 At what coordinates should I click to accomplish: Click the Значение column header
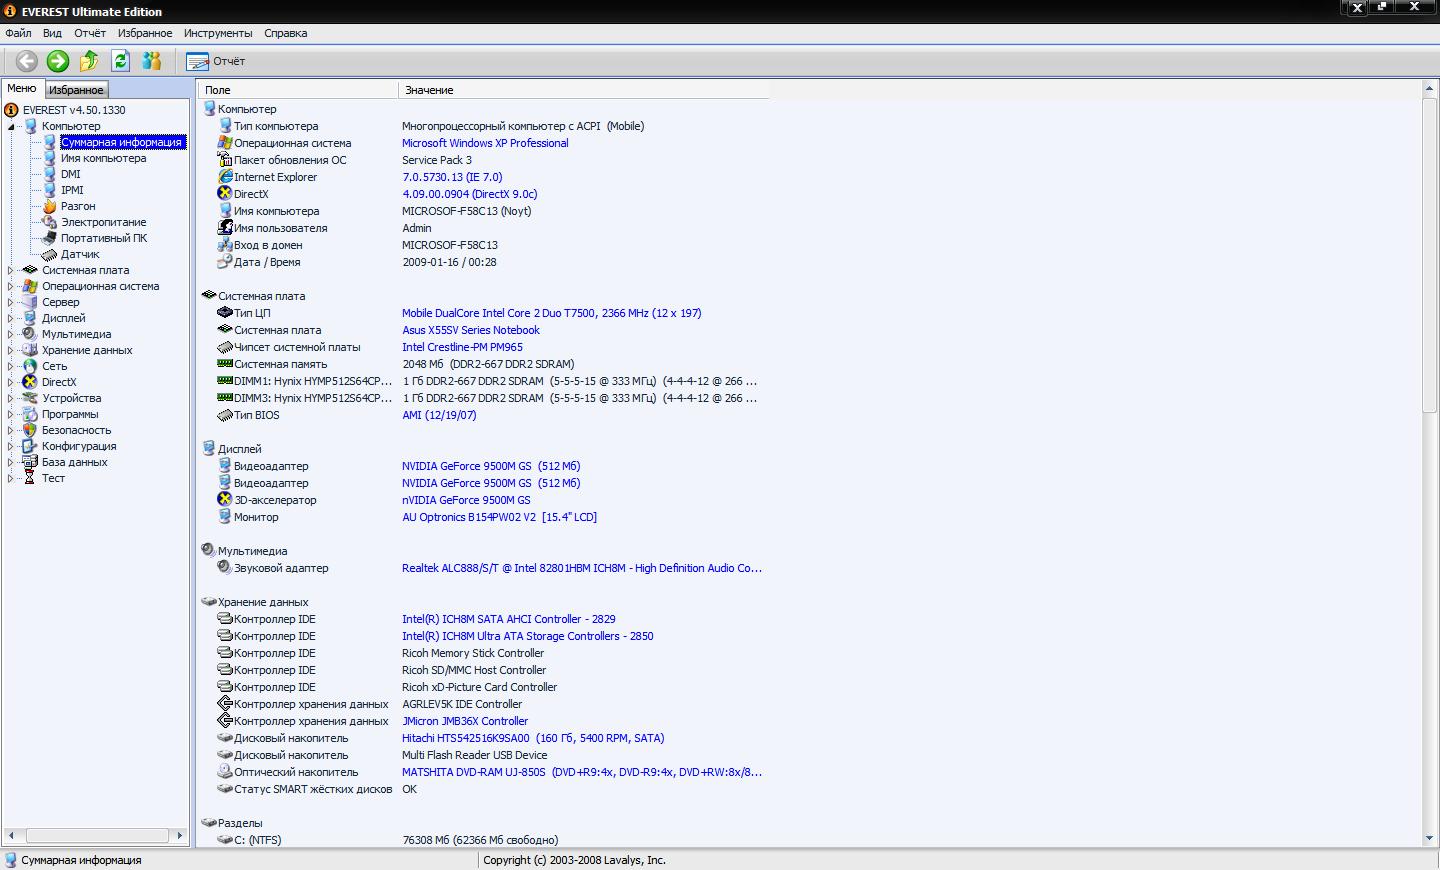pyautogui.click(x=583, y=90)
